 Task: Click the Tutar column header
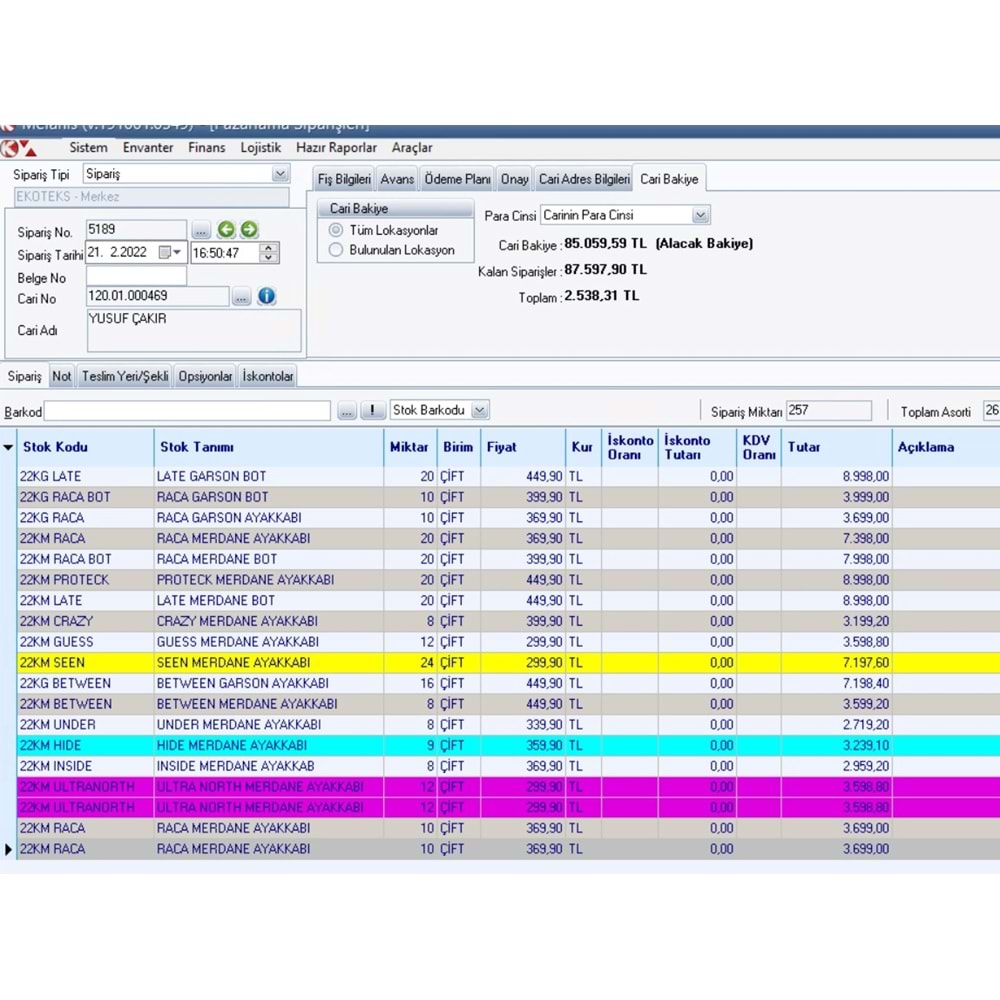[x=836, y=448]
